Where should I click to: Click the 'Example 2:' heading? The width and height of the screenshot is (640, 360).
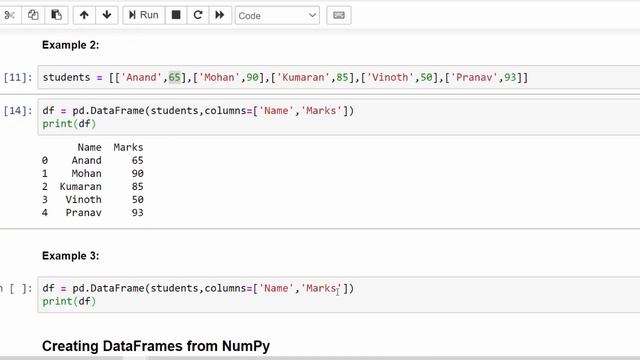71,45
